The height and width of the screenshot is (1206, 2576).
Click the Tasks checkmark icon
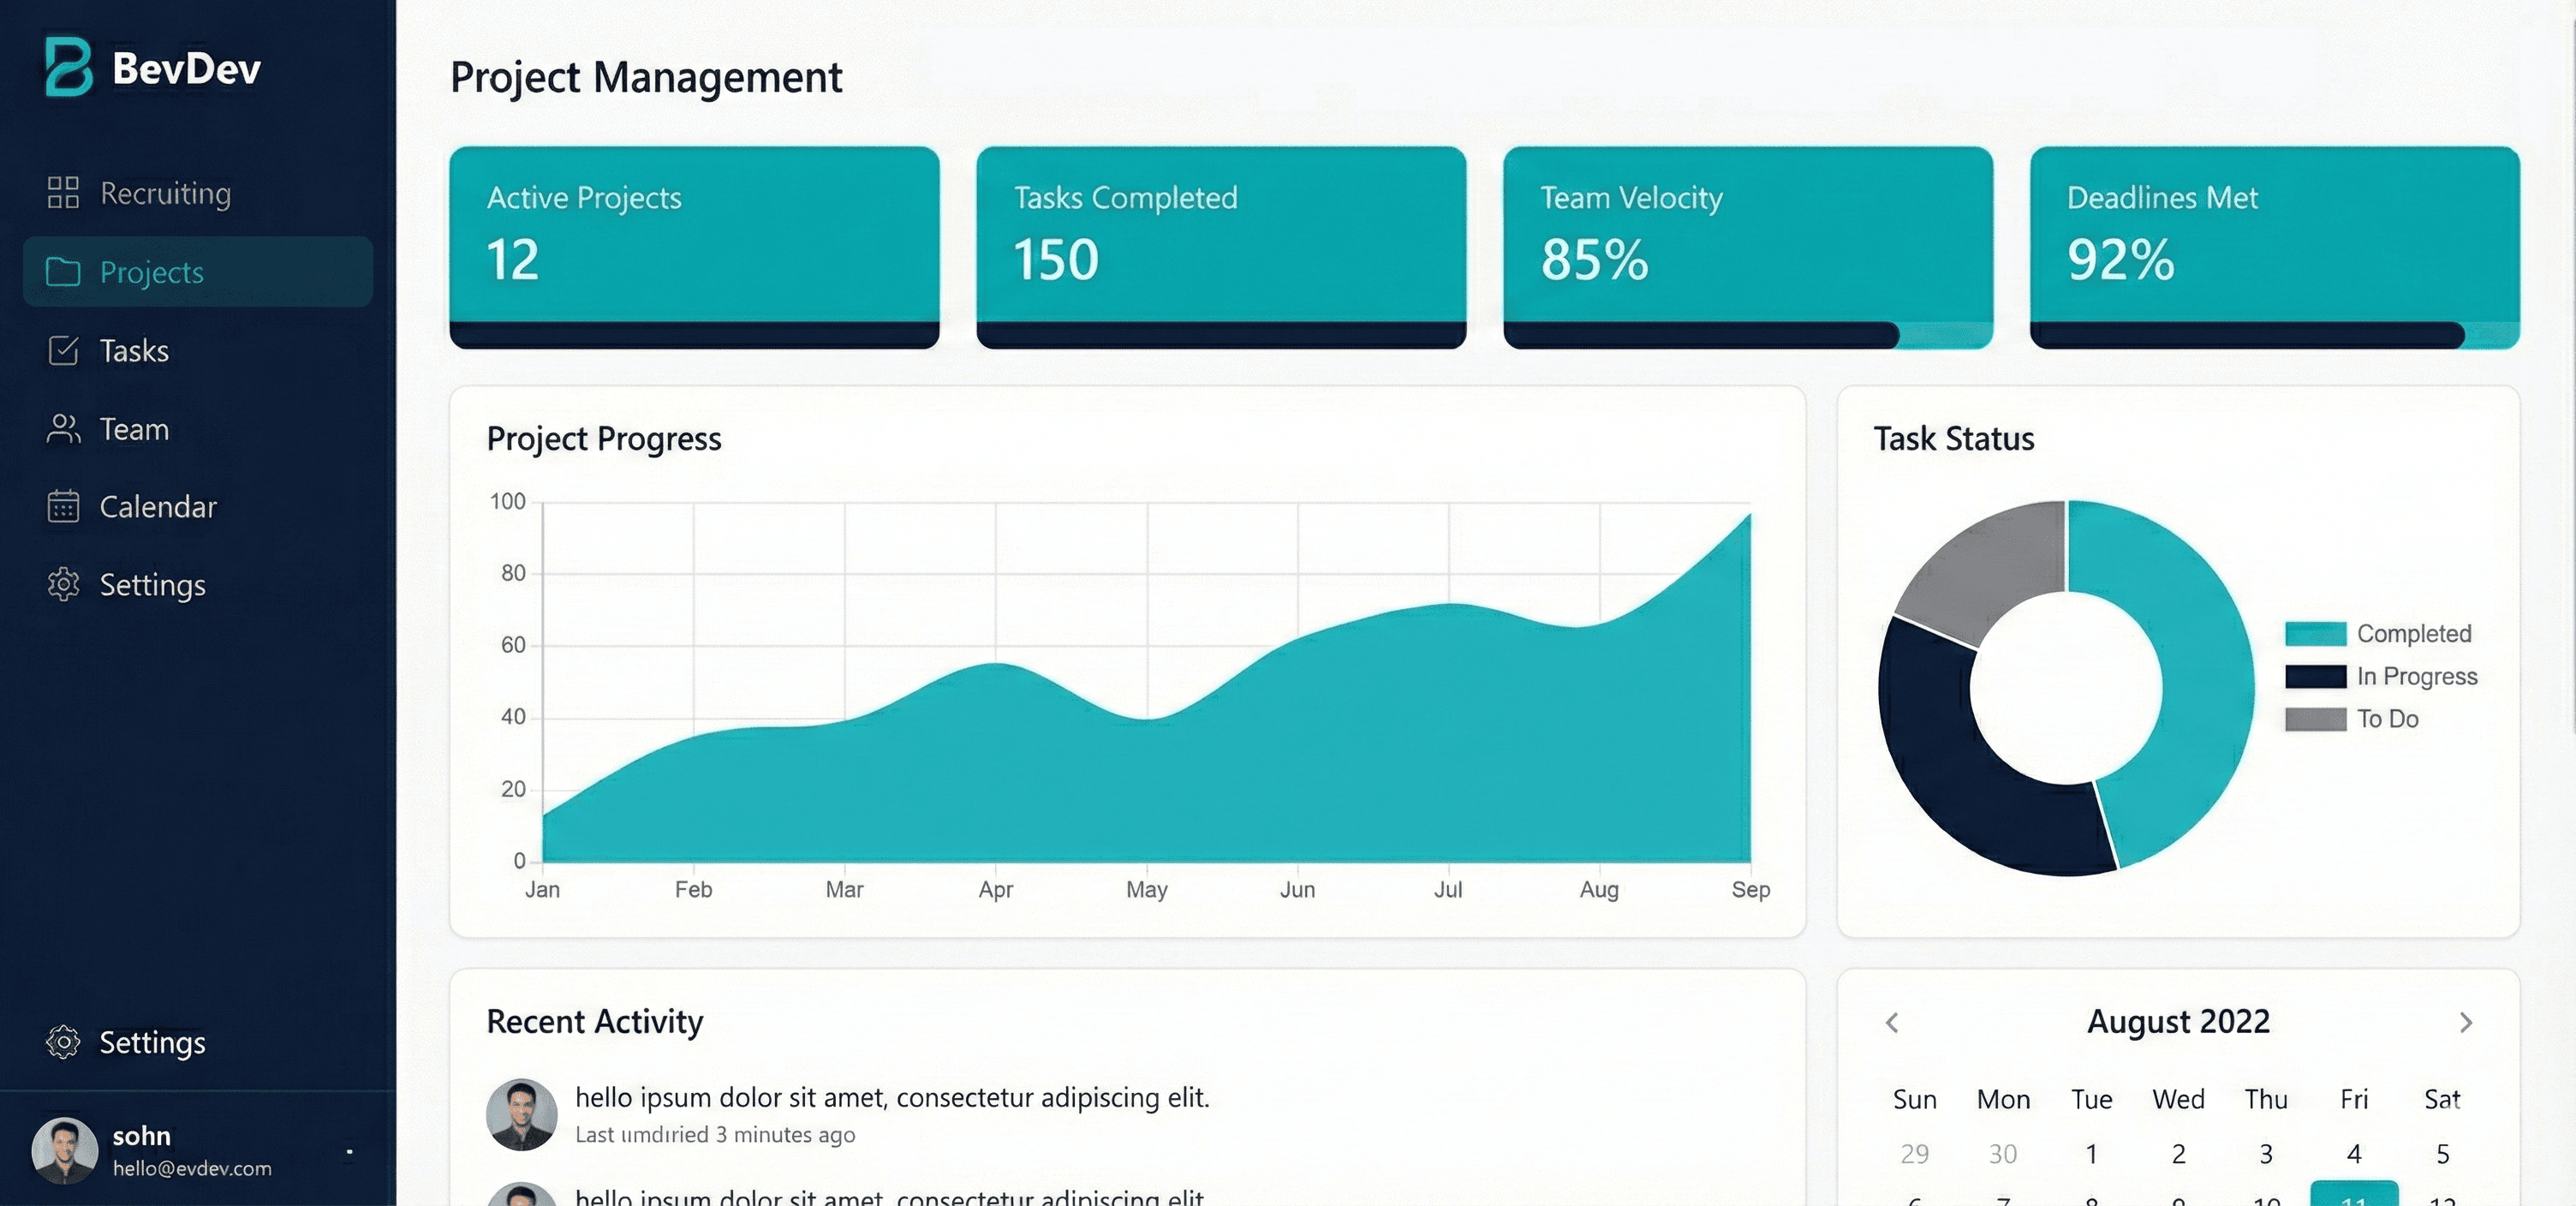point(62,350)
